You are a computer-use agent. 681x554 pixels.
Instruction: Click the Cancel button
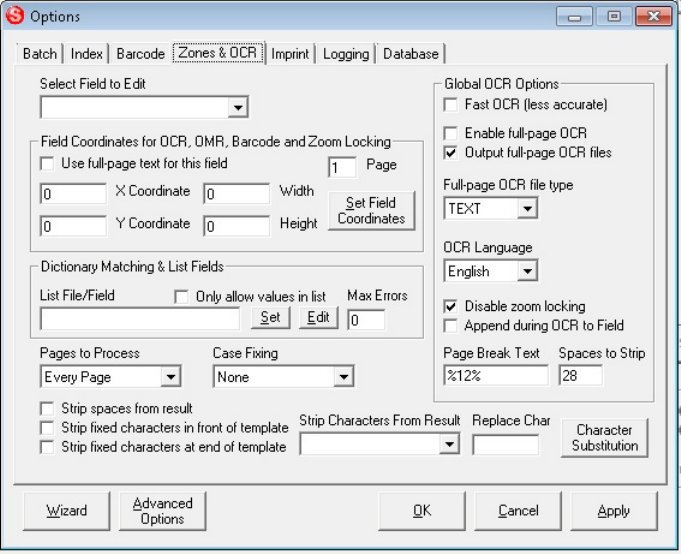[x=518, y=511]
